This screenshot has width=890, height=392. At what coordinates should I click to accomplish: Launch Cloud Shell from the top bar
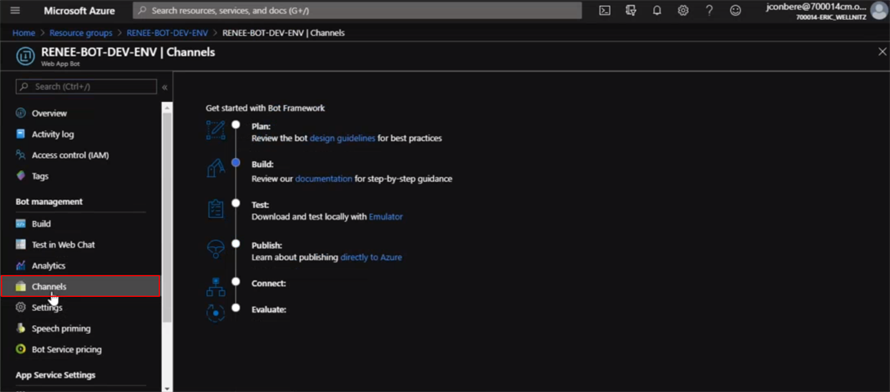[x=605, y=11]
